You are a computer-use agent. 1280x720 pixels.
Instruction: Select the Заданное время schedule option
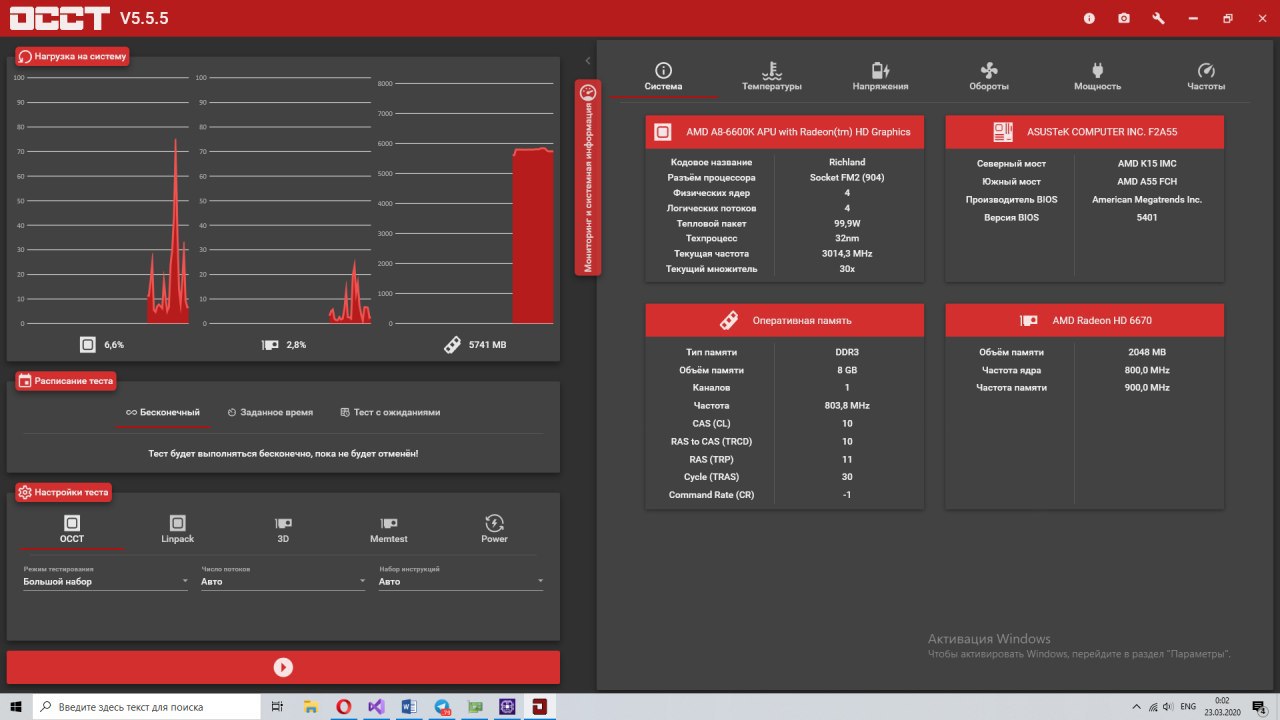[270, 412]
